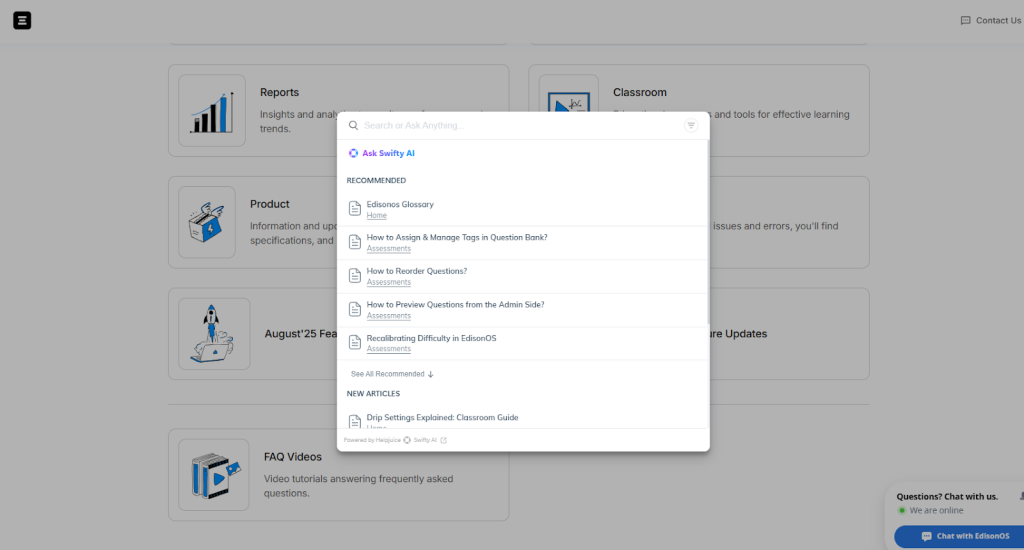Click the FAQ Videos film icon
1024x550 pixels.
click(x=216, y=476)
